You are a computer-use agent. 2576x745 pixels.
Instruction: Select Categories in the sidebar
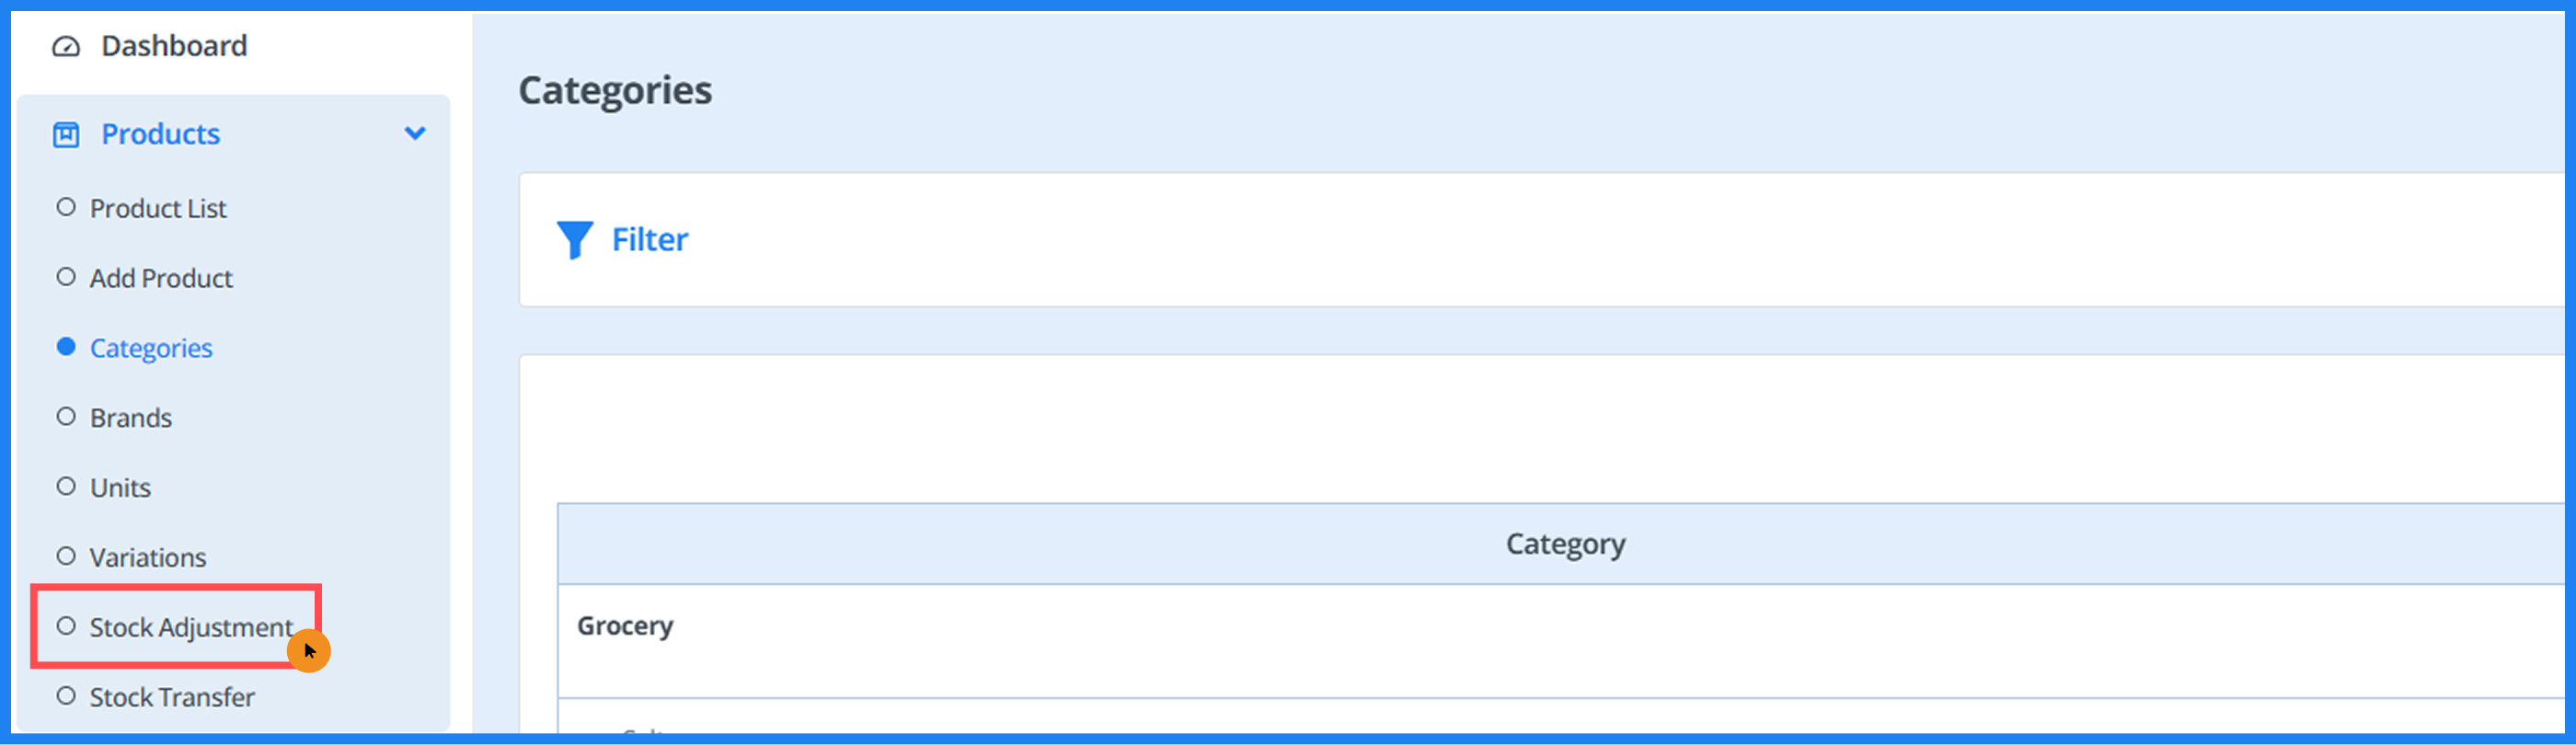point(151,348)
